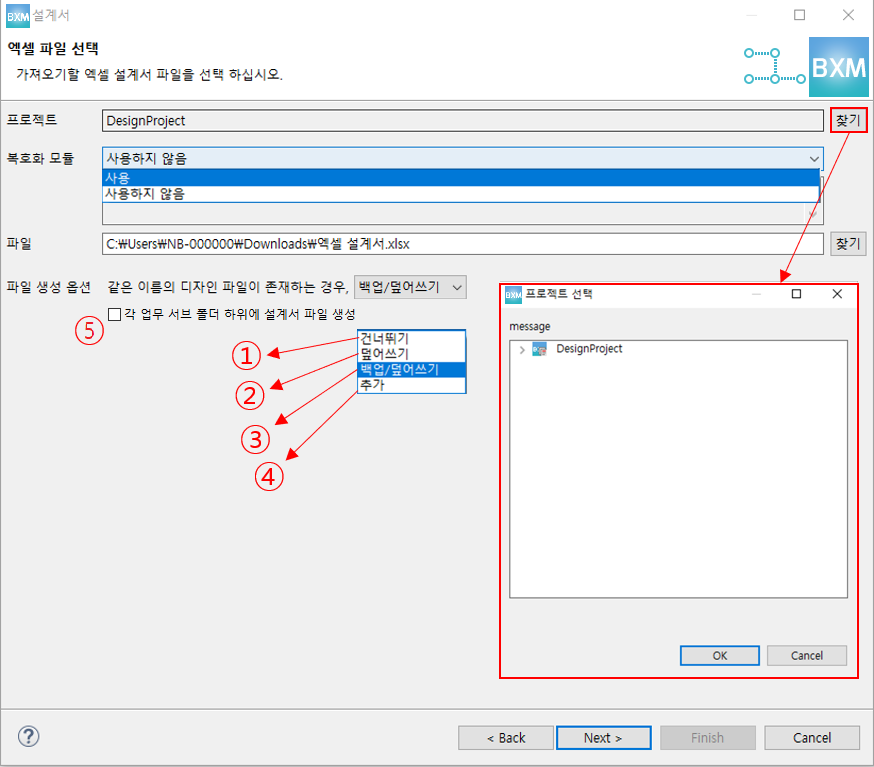Viewport: 874px width, 767px height.
Task: Choose 덮어쓰기 from the options list
Action: tap(411, 354)
